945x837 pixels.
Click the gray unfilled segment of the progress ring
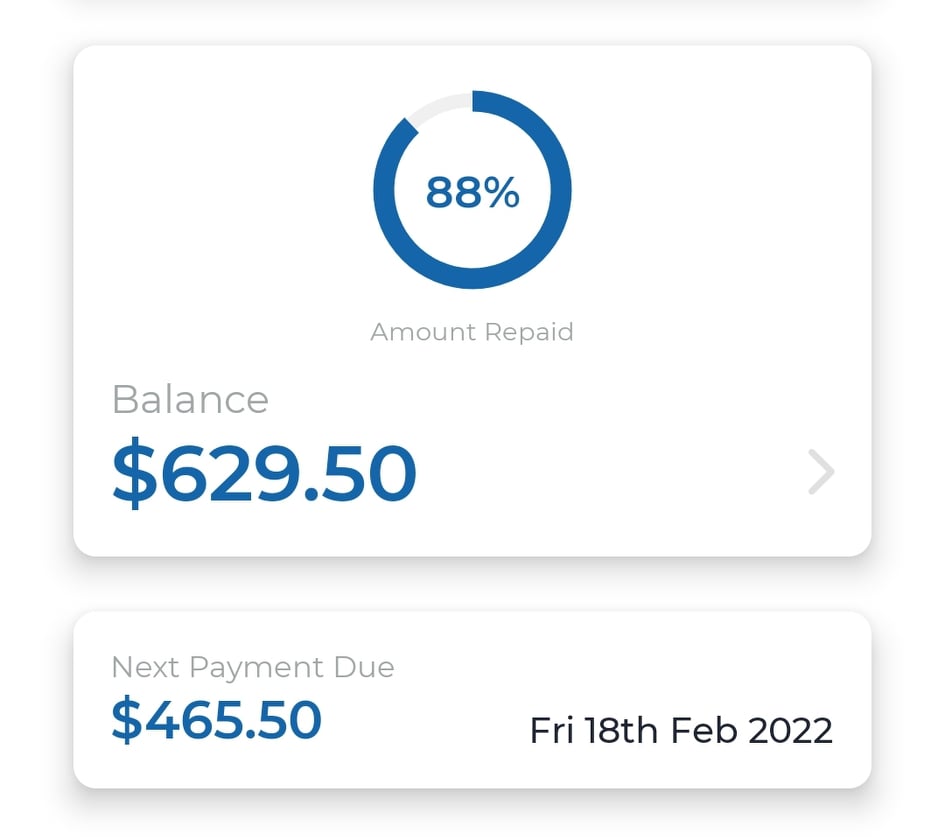click(x=439, y=106)
